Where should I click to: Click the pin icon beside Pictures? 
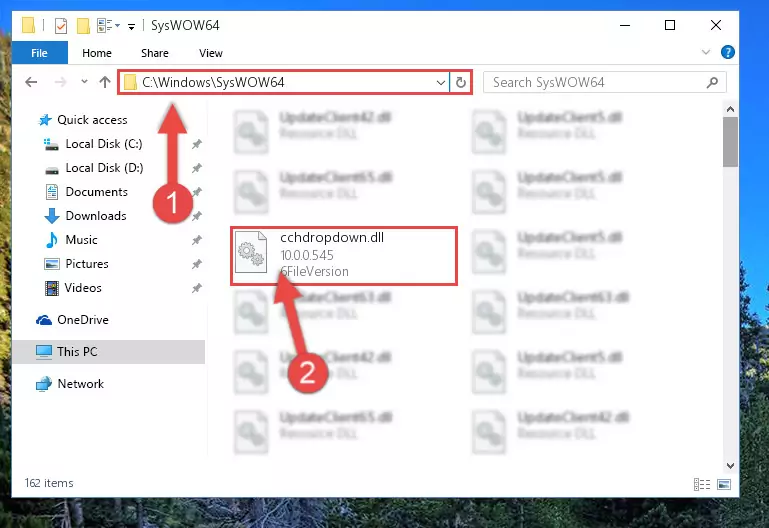pyautogui.click(x=196, y=264)
